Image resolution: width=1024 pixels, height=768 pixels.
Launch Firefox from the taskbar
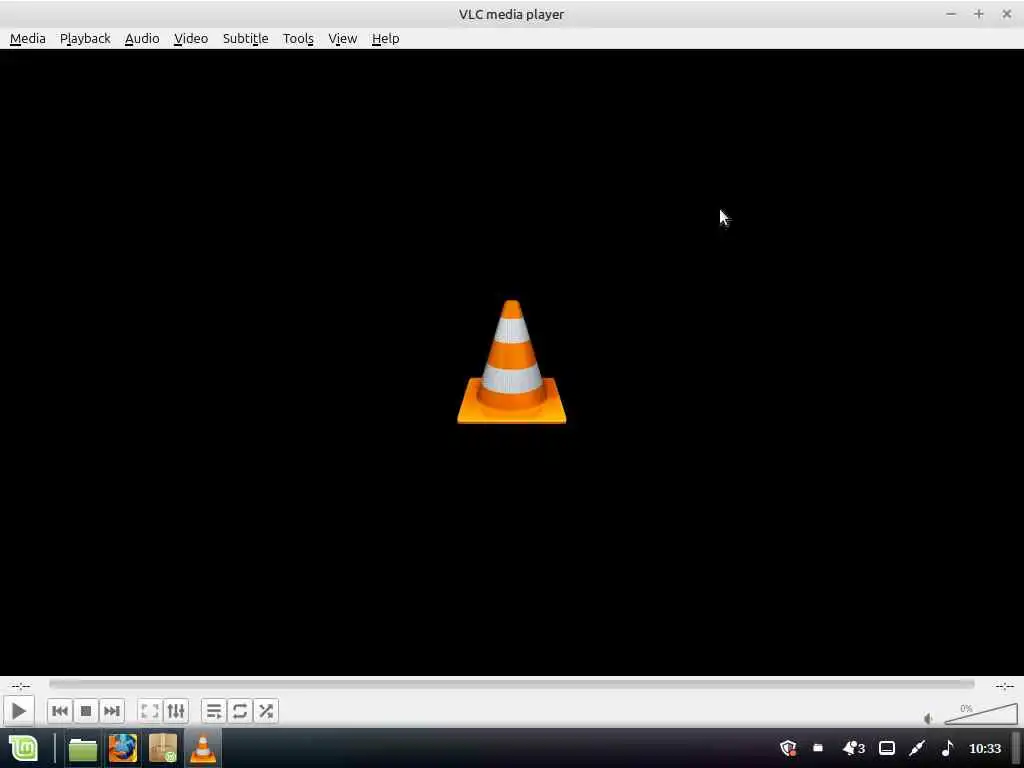click(x=123, y=748)
